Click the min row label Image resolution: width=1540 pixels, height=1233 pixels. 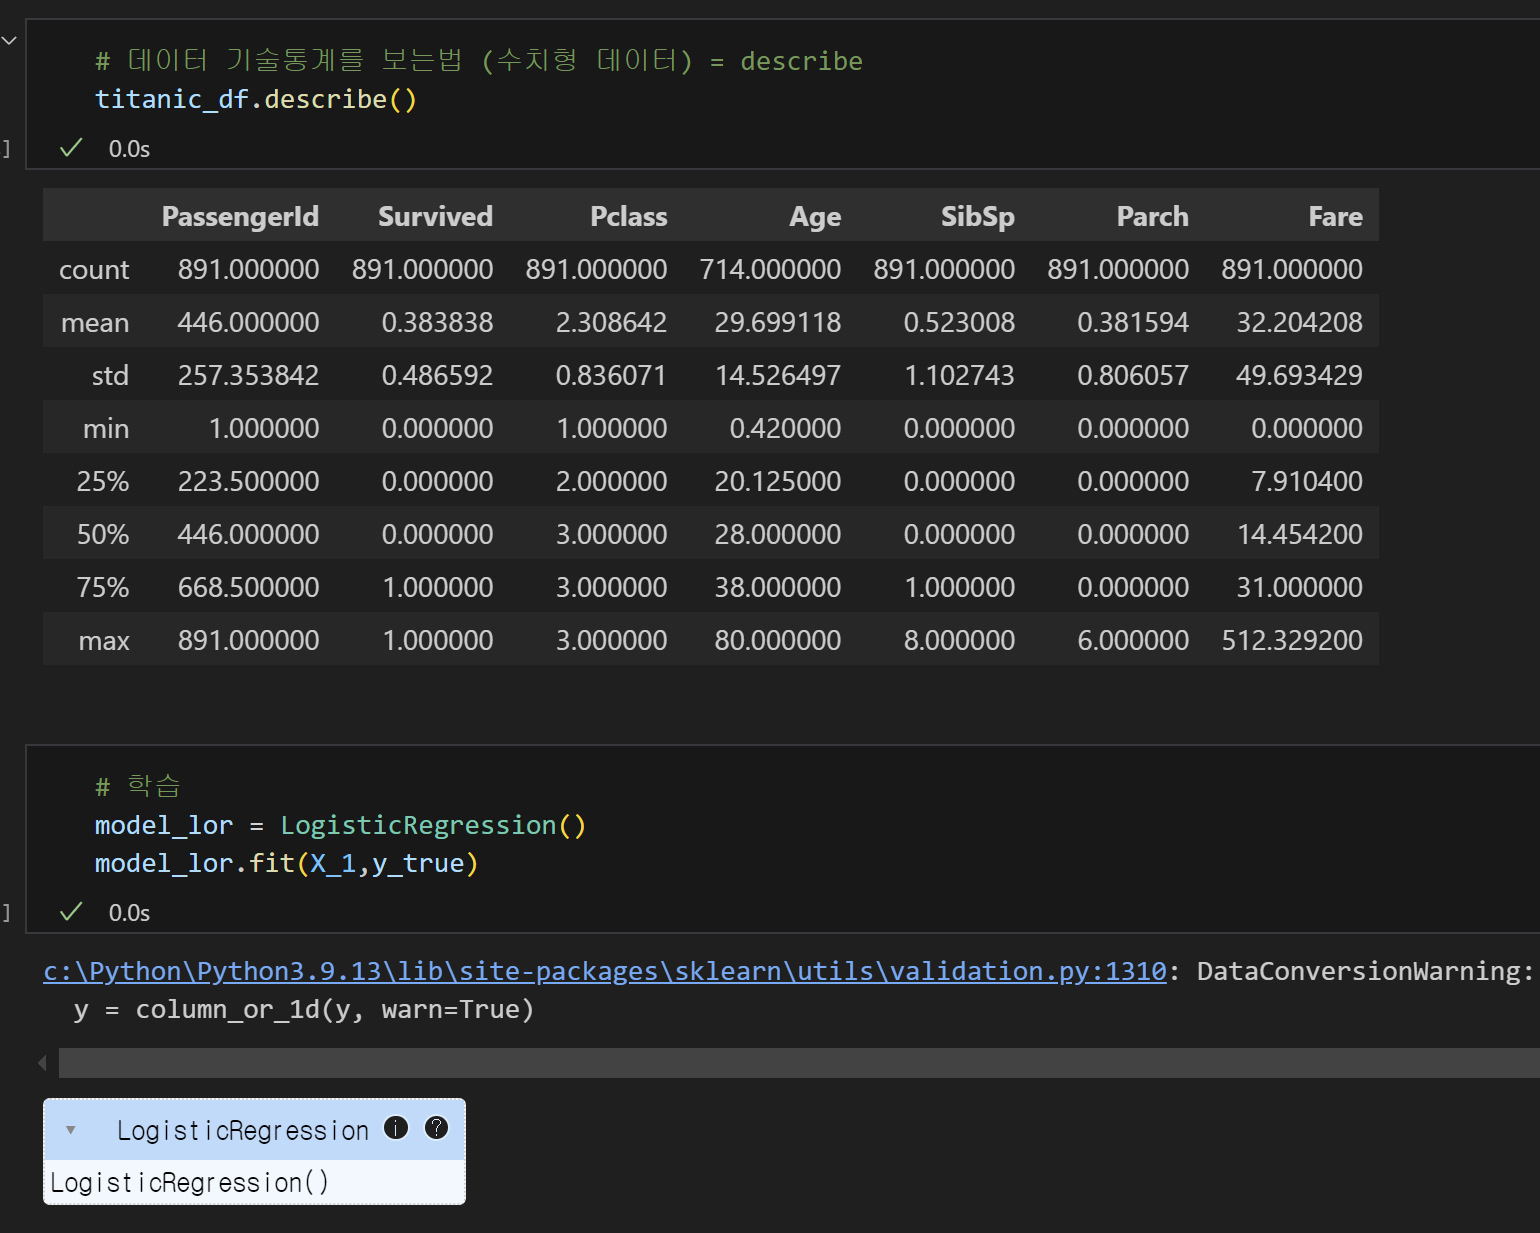coord(106,429)
